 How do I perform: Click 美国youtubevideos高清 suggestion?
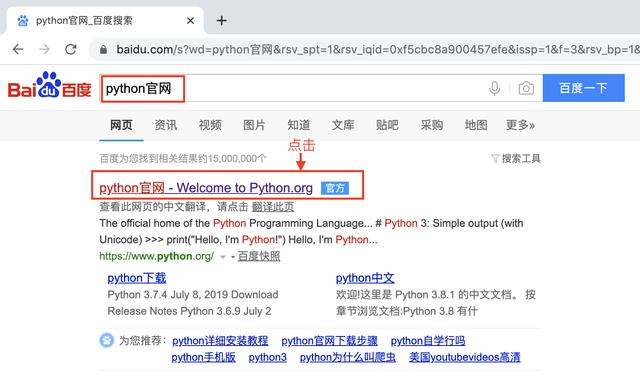pyautogui.click(x=465, y=357)
